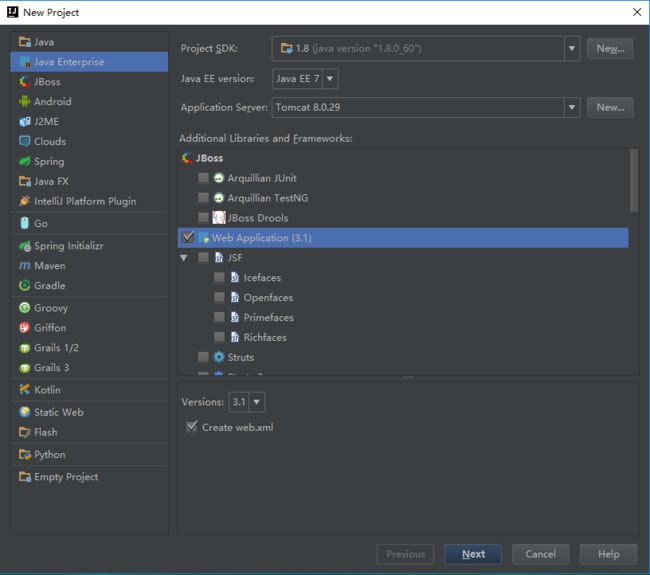This screenshot has width=650, height=575.
Task: Click the Gradle icon
Action: [x=24, y=286]
